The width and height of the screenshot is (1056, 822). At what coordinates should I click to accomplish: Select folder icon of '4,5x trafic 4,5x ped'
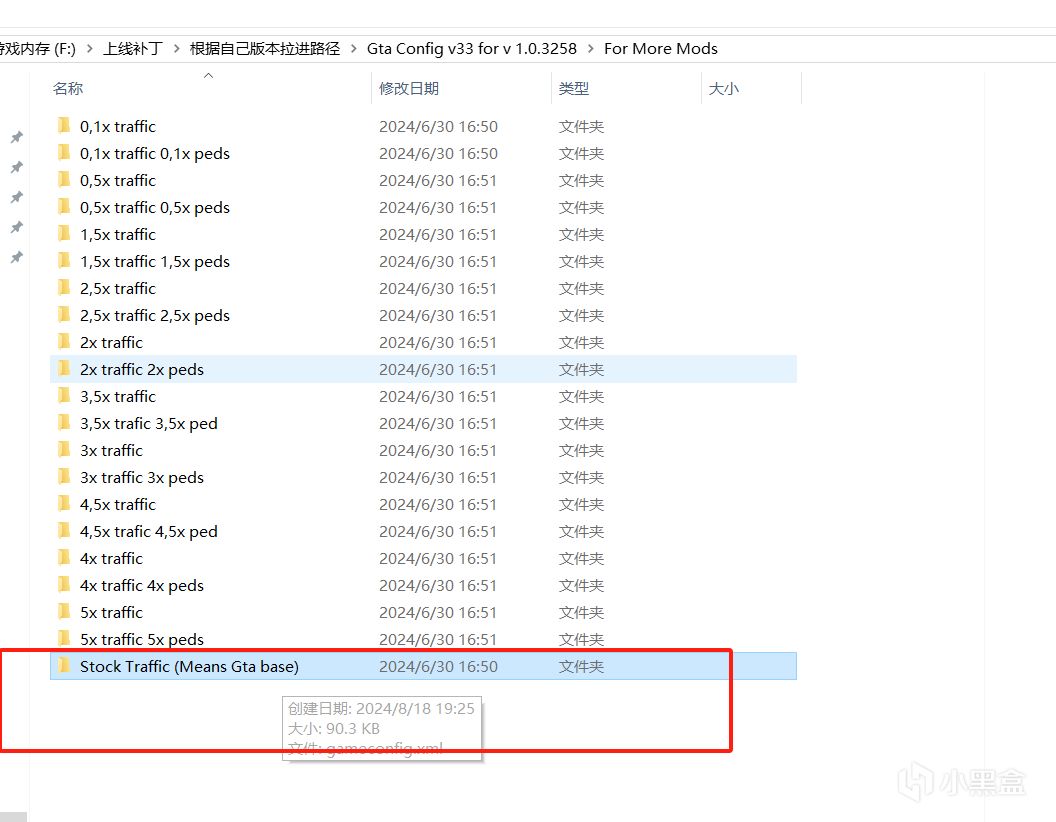pyautogui.click(x=64, y=530)
